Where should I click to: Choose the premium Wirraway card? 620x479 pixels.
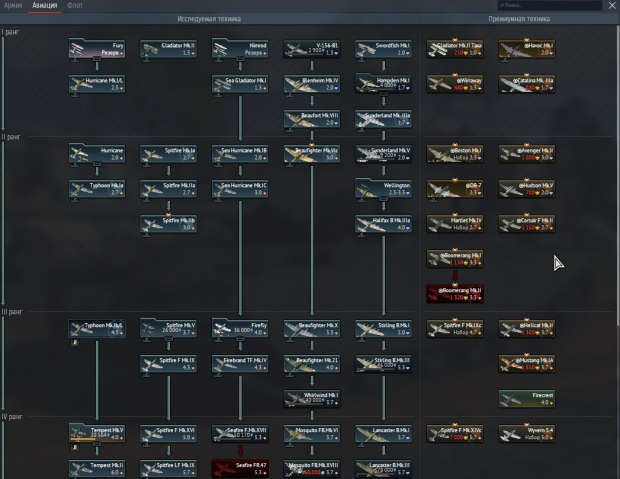(455, 84)
